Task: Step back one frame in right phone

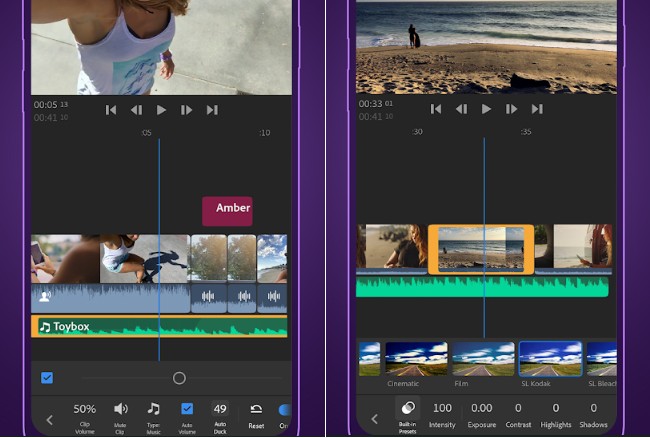Action: [461, 109]
